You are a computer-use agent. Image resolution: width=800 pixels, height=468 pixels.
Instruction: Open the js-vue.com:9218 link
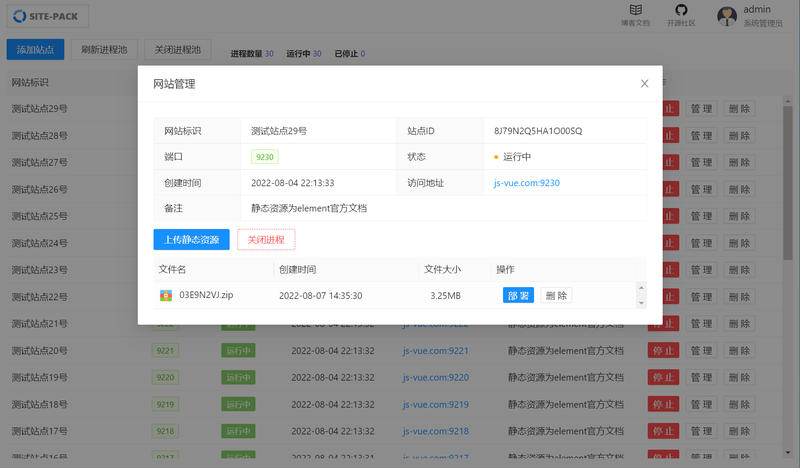coord(436,431)
